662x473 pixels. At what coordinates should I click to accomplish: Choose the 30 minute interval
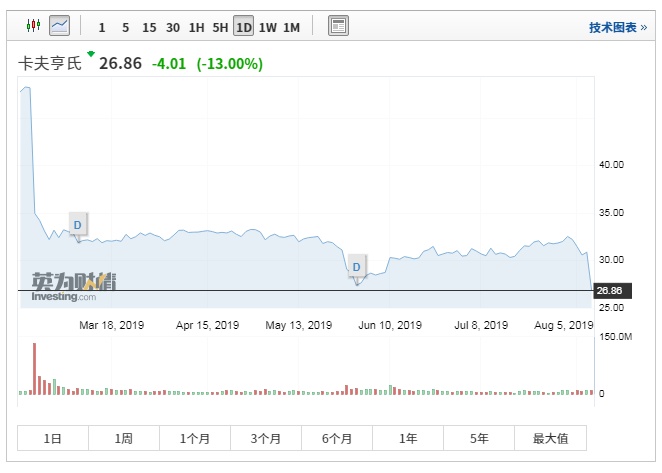[173, 27]
